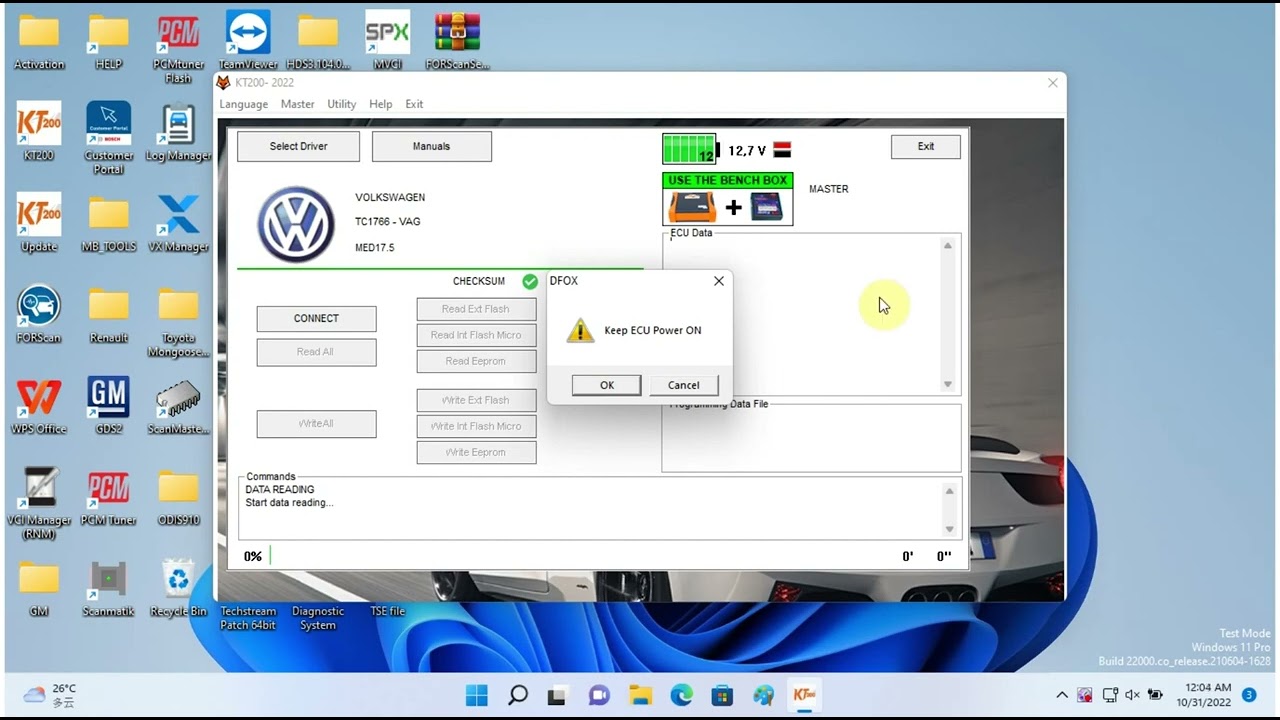1280x720 pixels.
Task: Open the Utility menu
Action: point(342,104)
